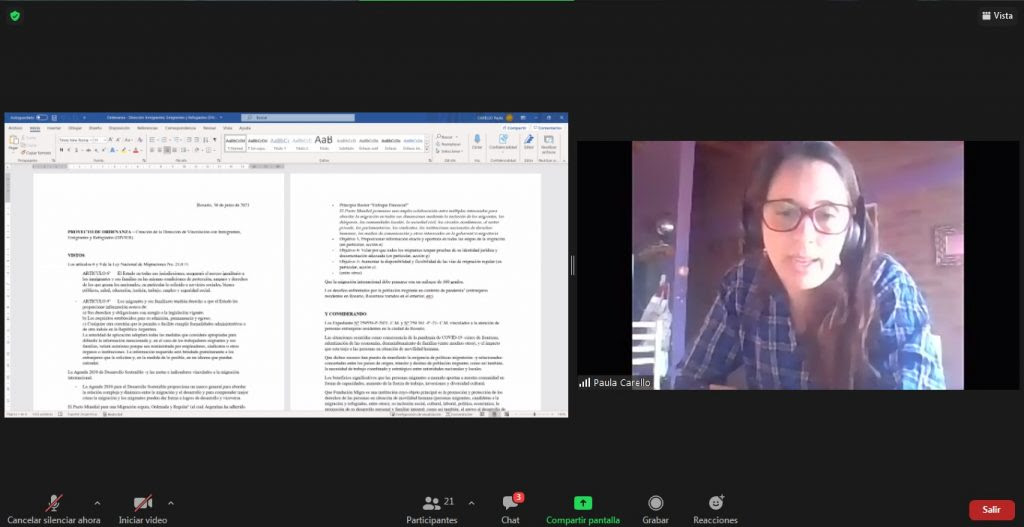Image resolution: width=1024 pixels, height=527 pixels.
Task: Click the Buscar search box in Word
Action: [x=280, y=118]
